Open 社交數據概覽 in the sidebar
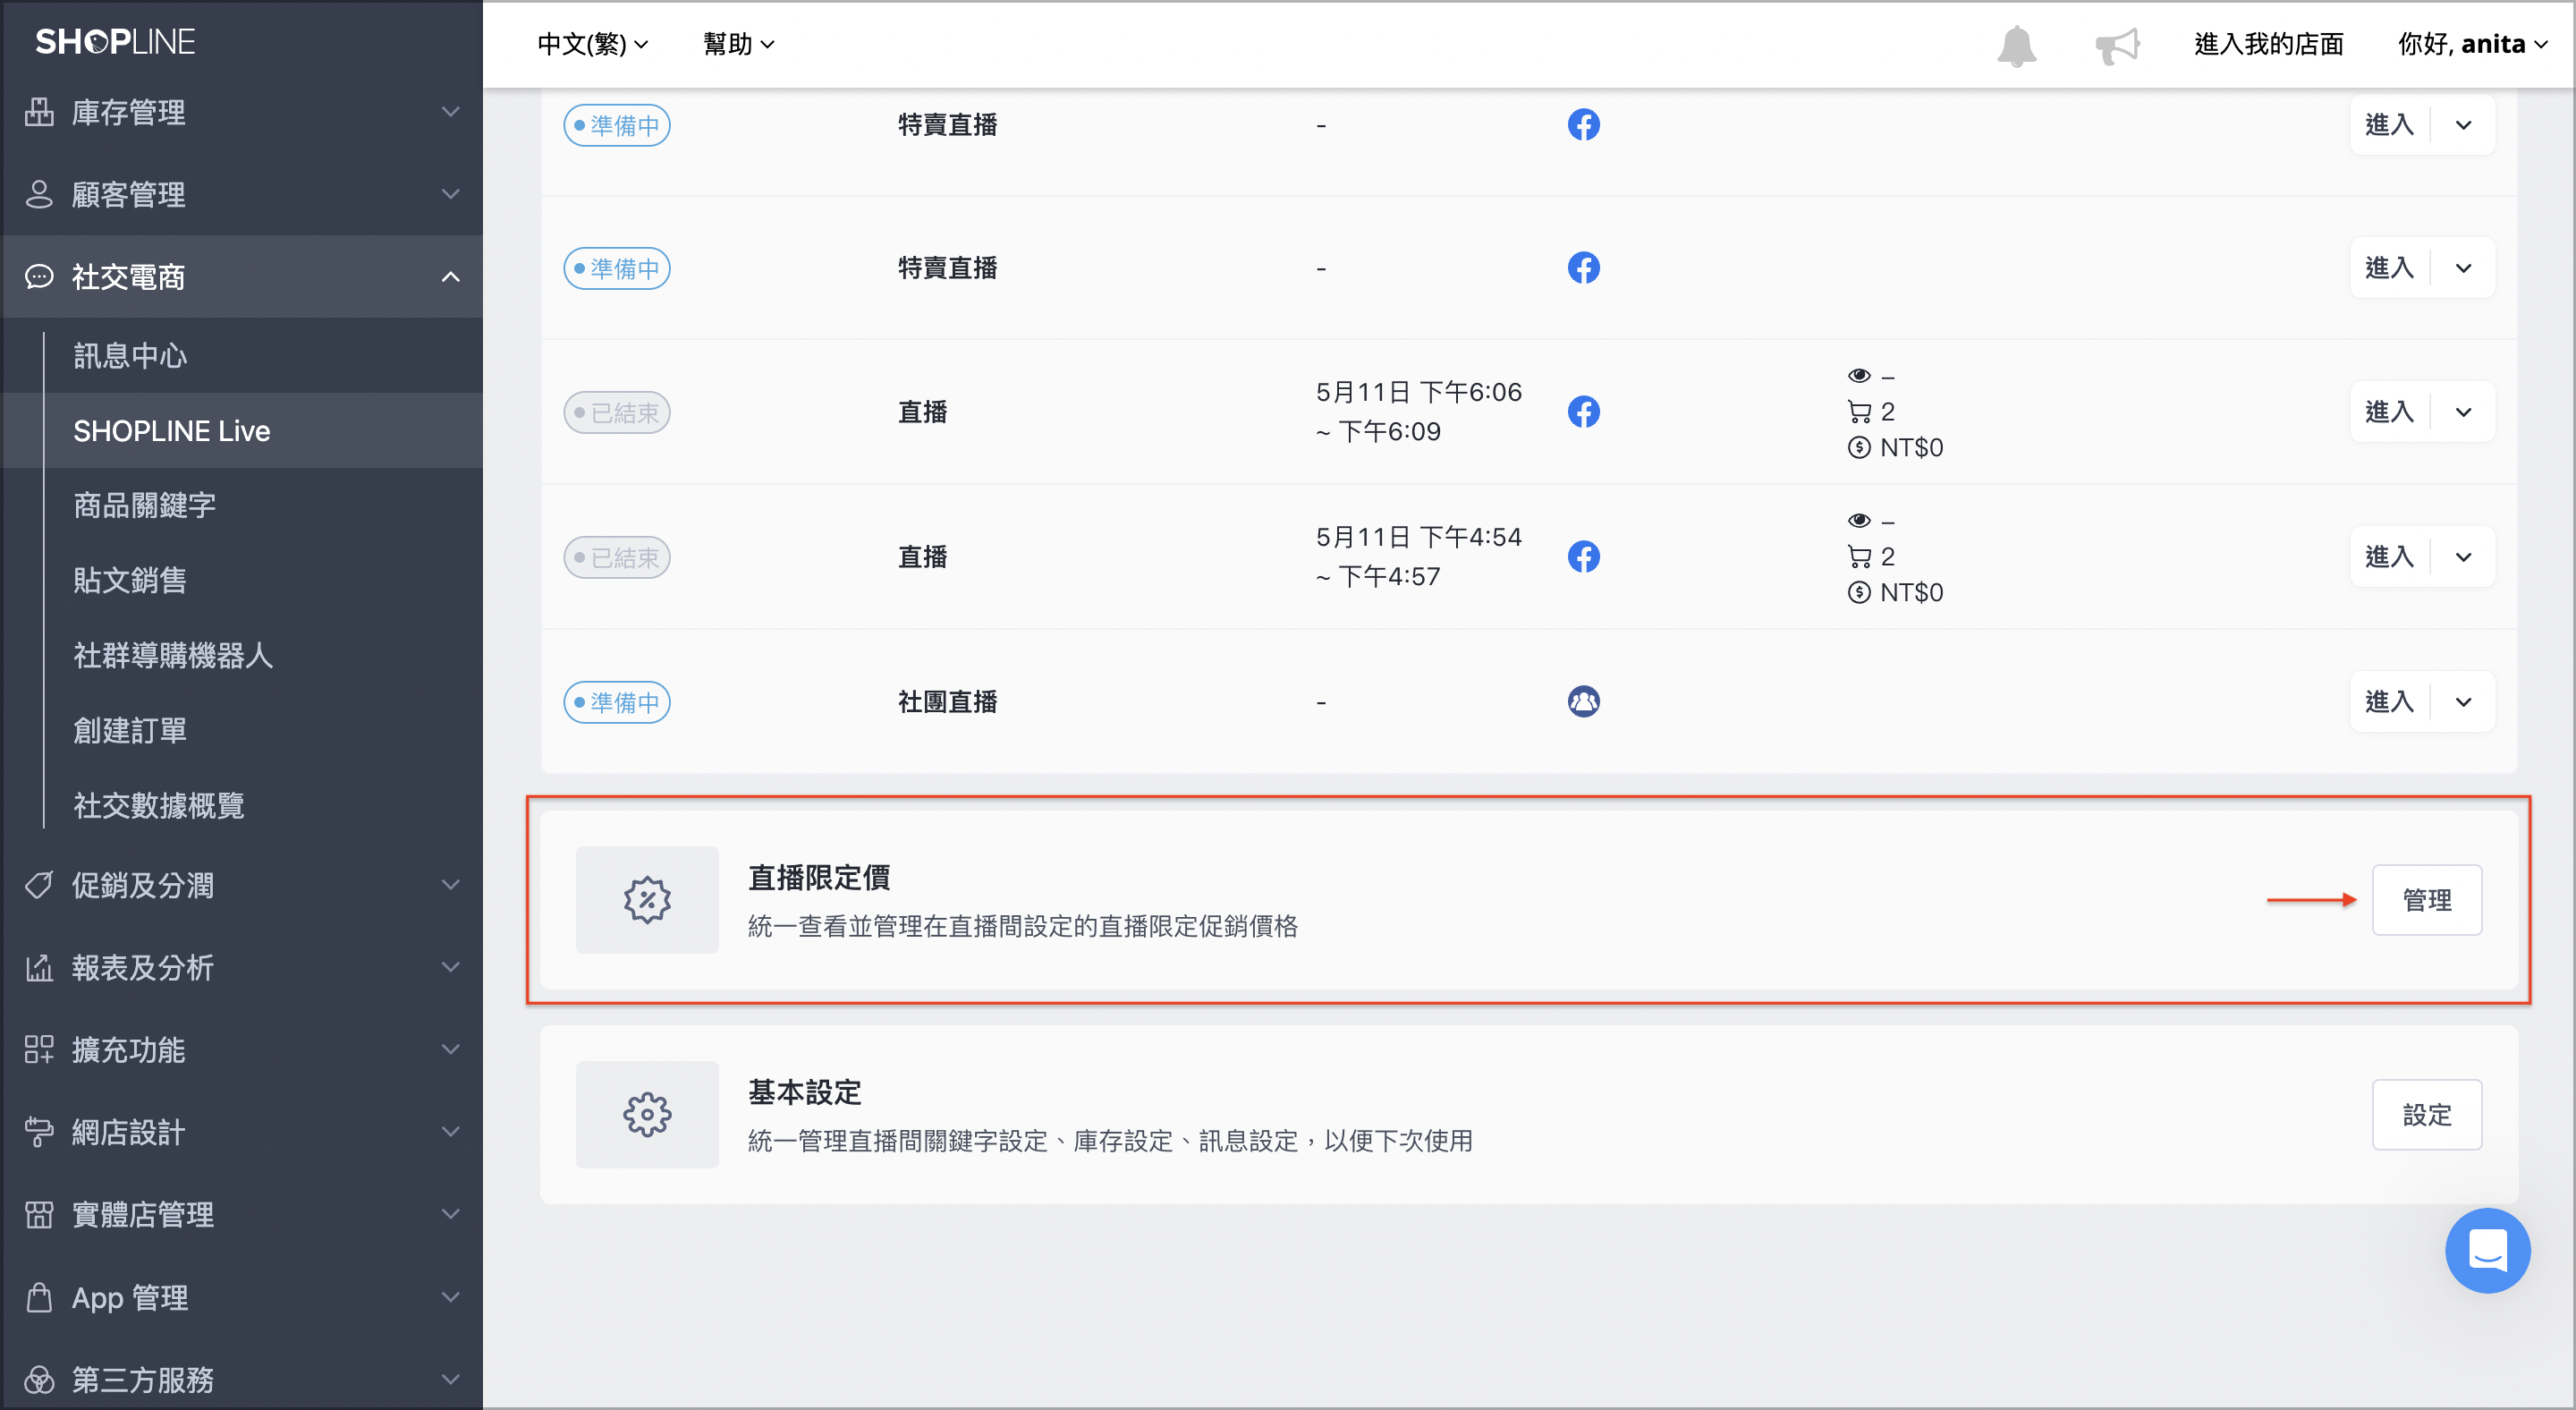The height and width of the screenshot is (1410, 2576). click(x=158, y=806)
